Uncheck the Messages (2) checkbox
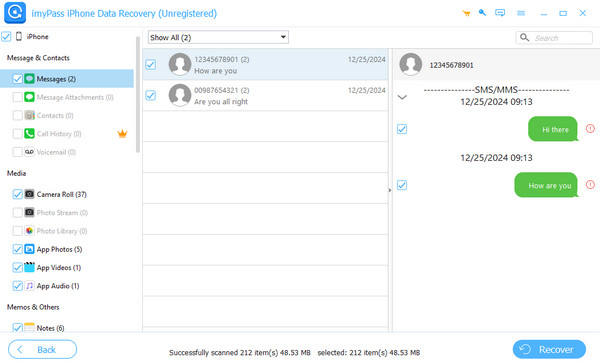The width and height of the screenshot is (600, 364). (17, 79)
